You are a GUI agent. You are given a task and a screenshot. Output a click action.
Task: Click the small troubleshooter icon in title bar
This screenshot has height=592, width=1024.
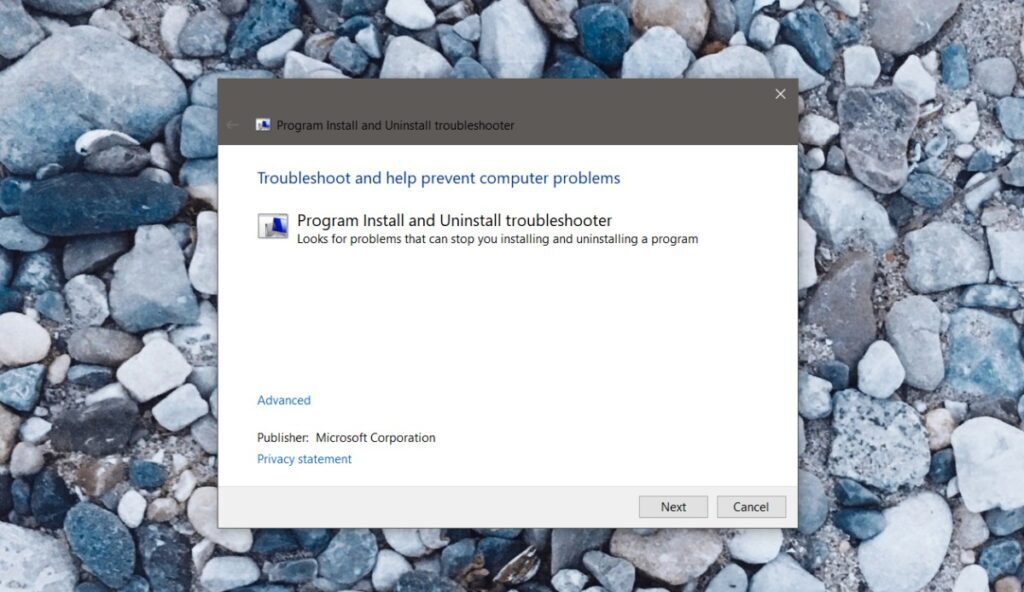coord(264,125)
